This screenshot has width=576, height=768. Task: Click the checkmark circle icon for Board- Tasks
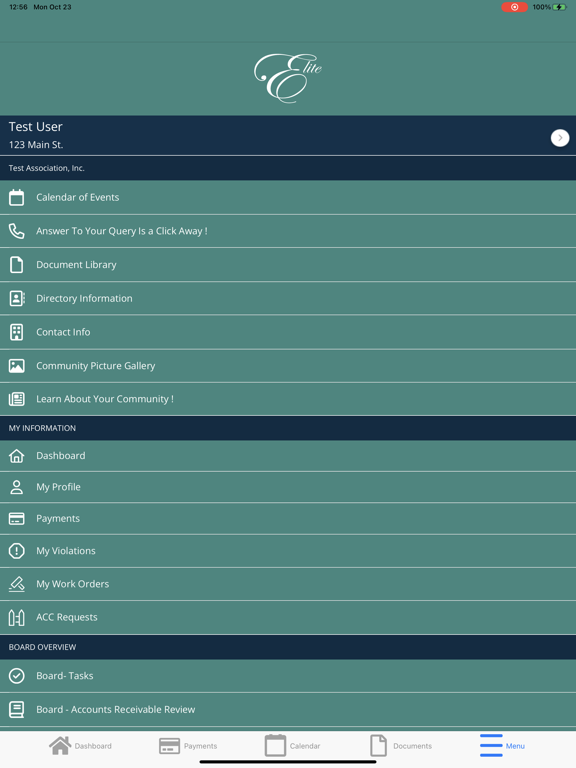click(x=17, y=676)
